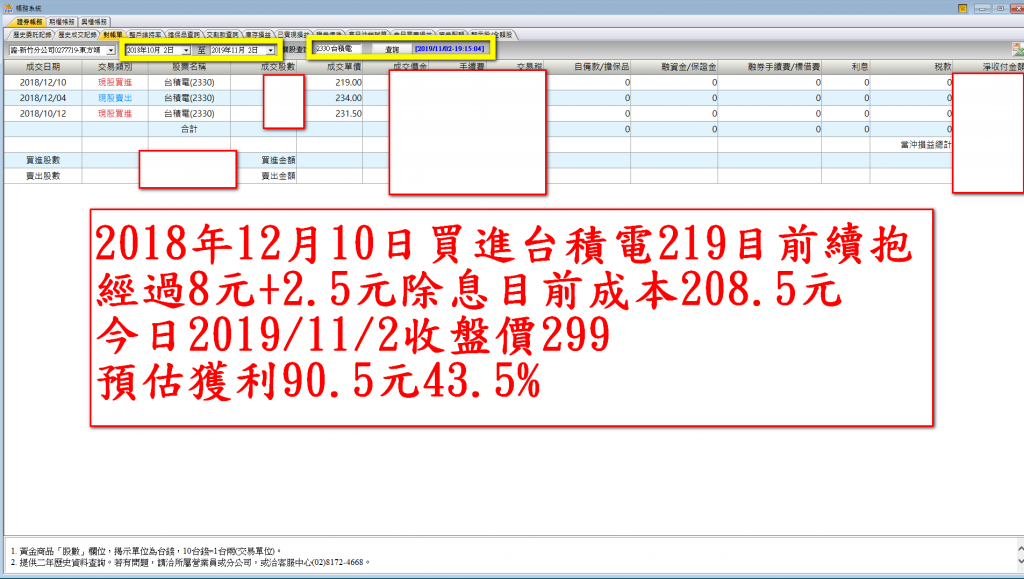The image size is (1024, 579).
Task: Export the statement with the Excel icon
Action: 1017,49
